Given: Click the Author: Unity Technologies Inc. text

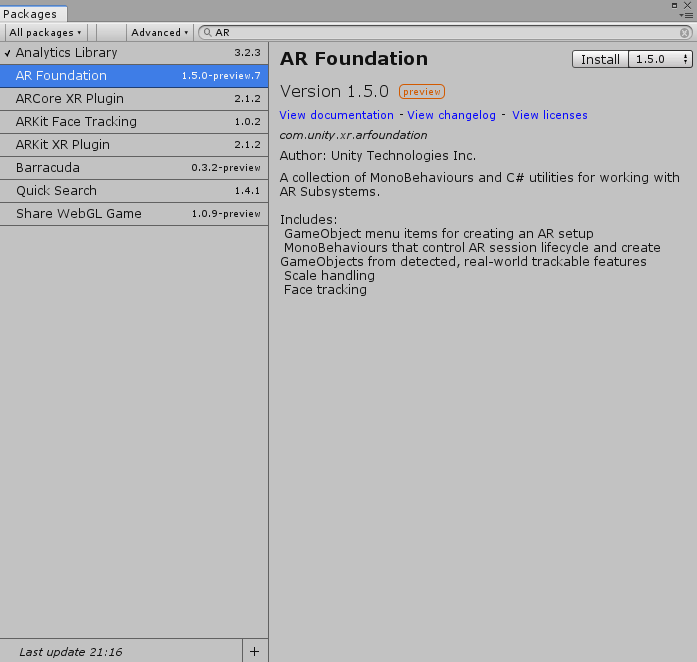Looking at the screenshot, I should [377, 156].
